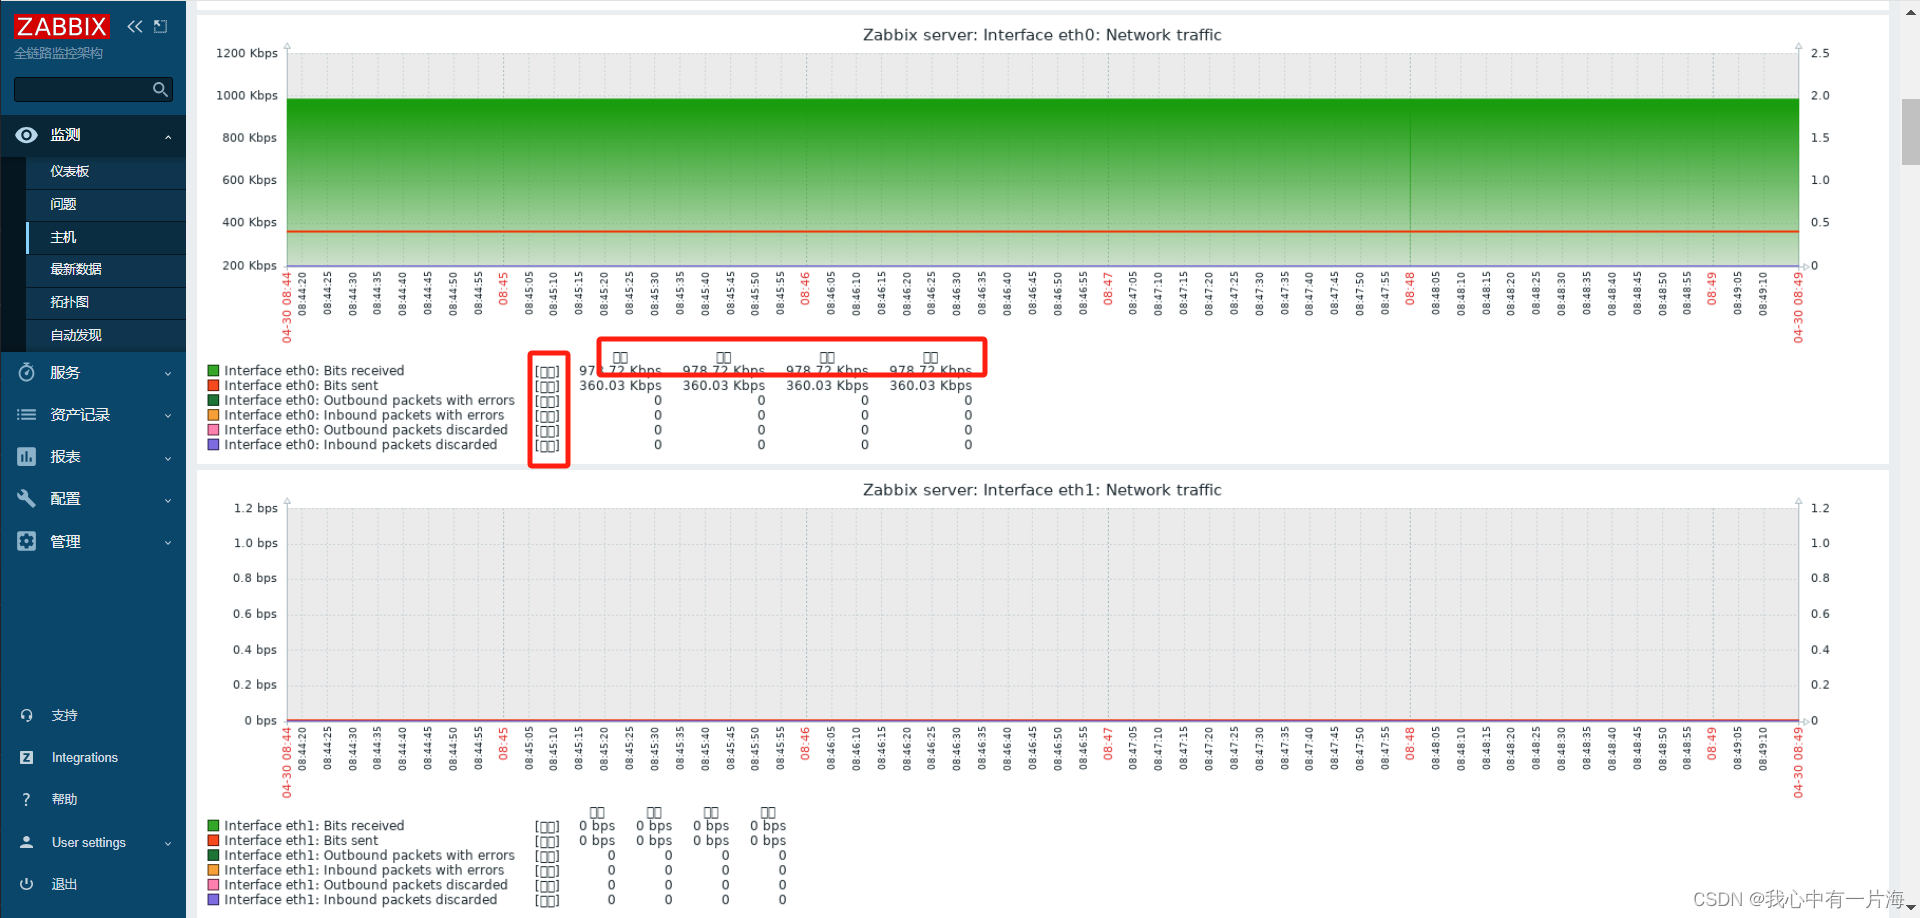Click legend 'Interface eth0: Bits received'
The width and height of the screenshot is (1920, 918).
(314, 371)
